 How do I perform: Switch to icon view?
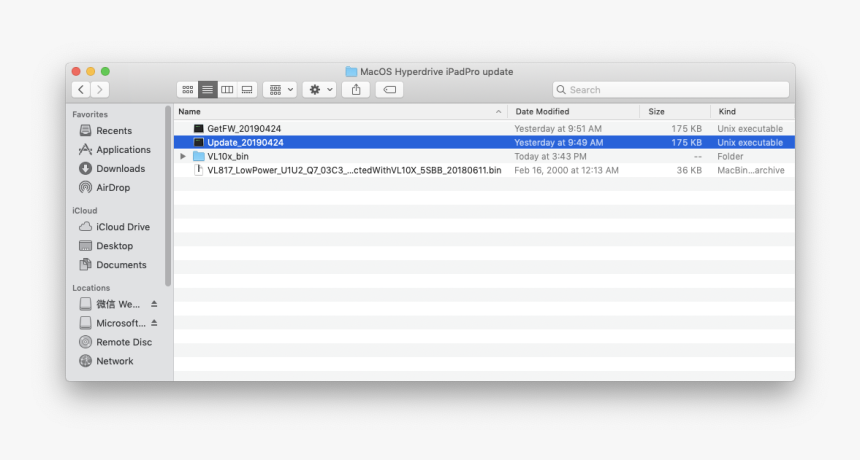pos(188,89)
